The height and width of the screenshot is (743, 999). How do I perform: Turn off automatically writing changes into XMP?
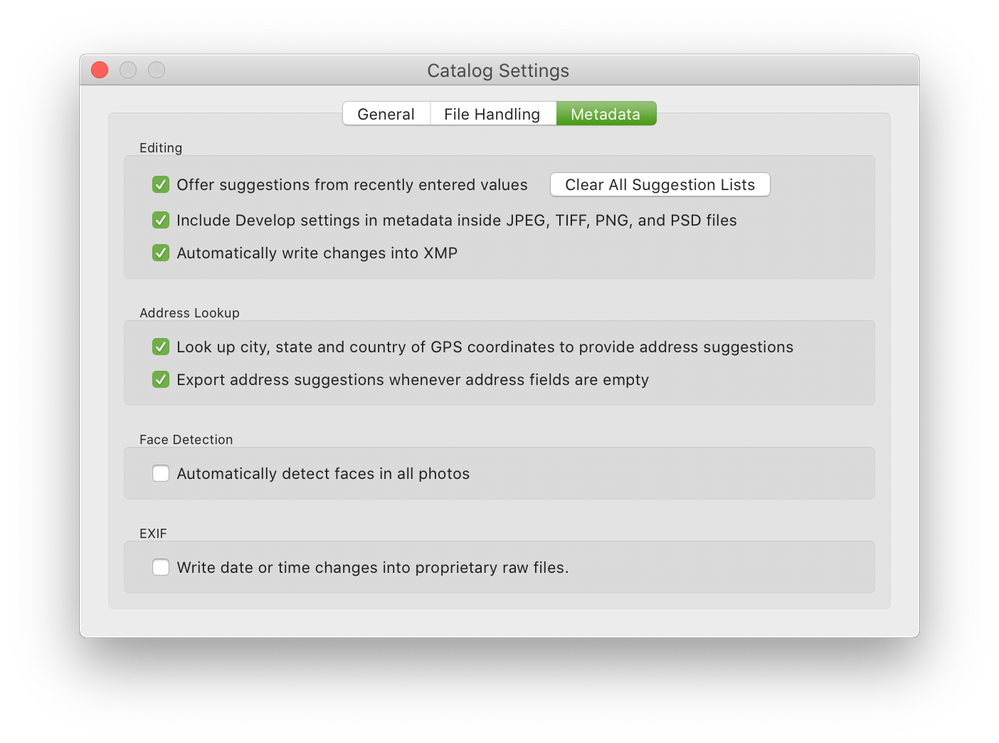[x=161, y=253]
